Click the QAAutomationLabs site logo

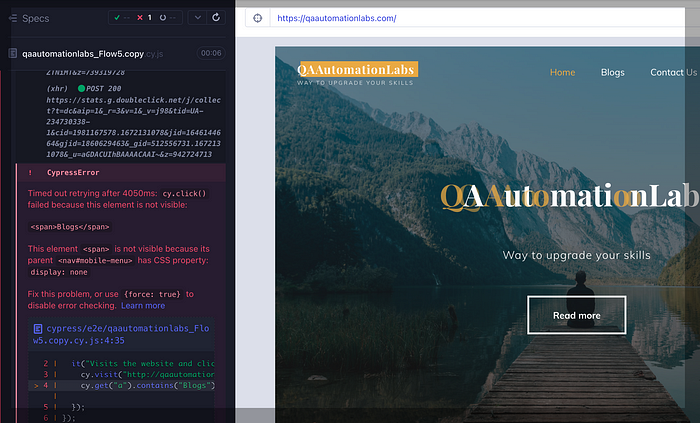pyautogui.click(x=358, y=70)
